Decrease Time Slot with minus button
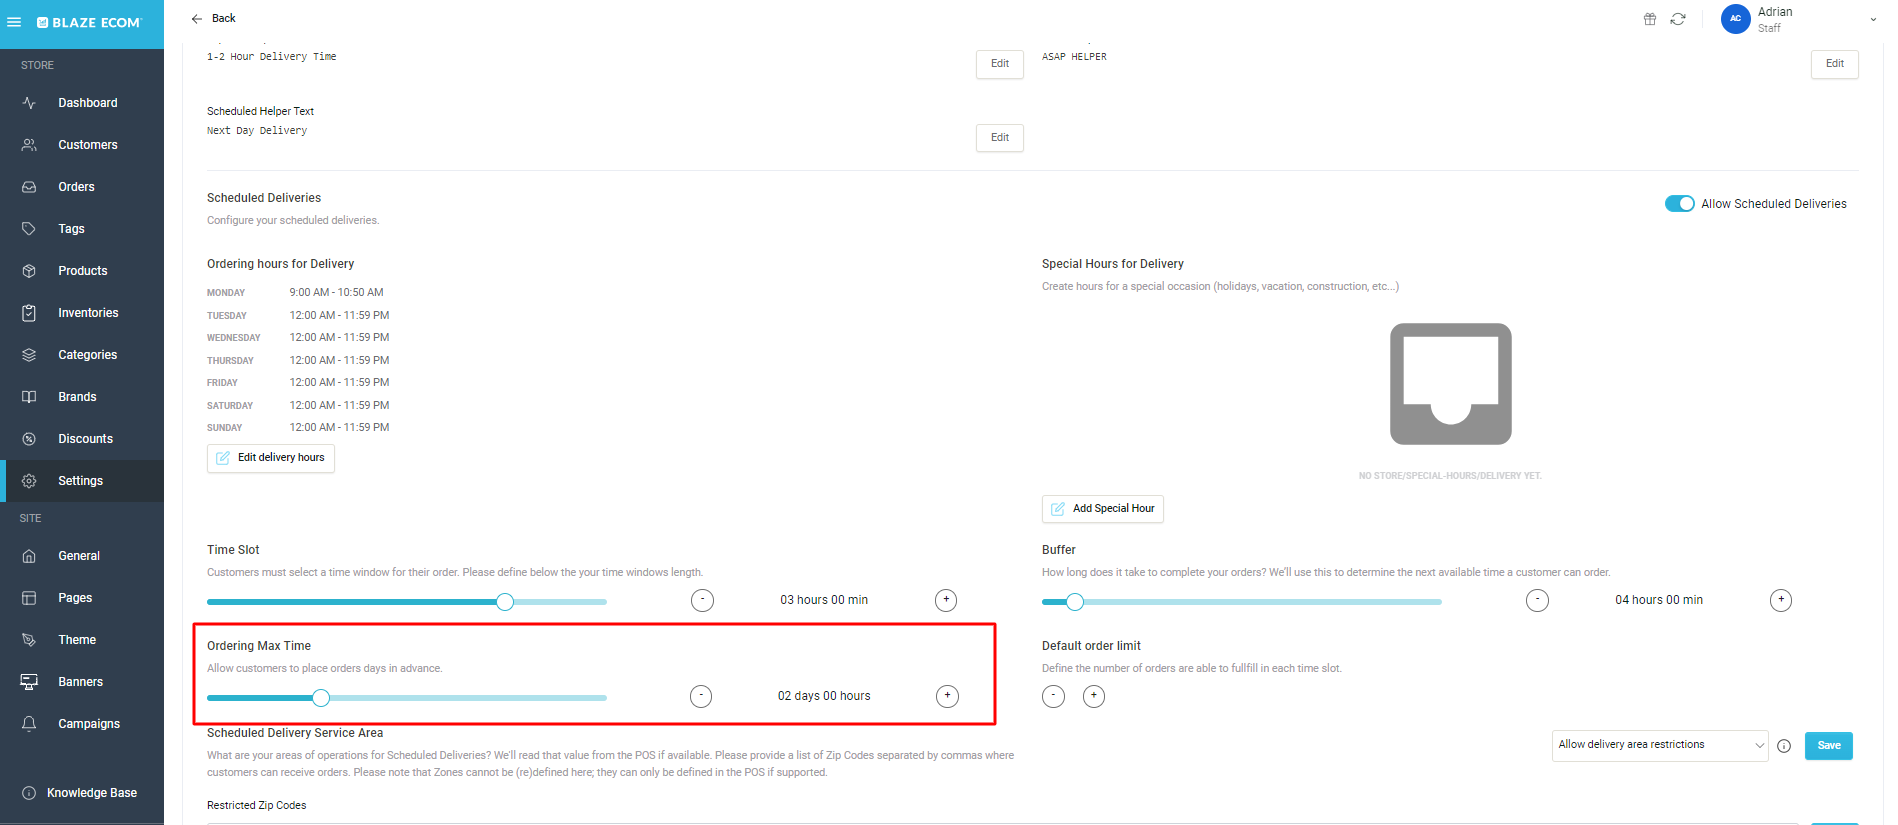Screen dimensions: 1898x825 [x=703, y=600]
